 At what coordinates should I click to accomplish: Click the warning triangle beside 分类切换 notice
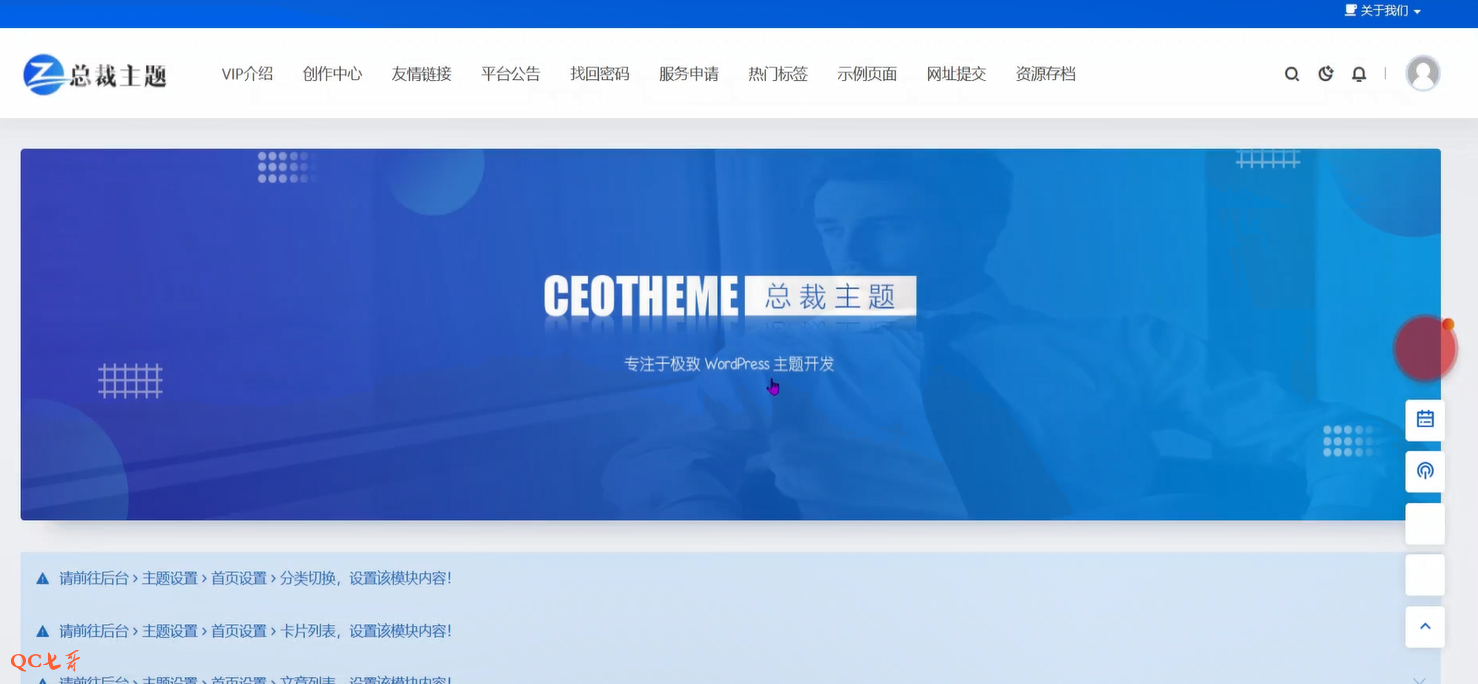43,579
